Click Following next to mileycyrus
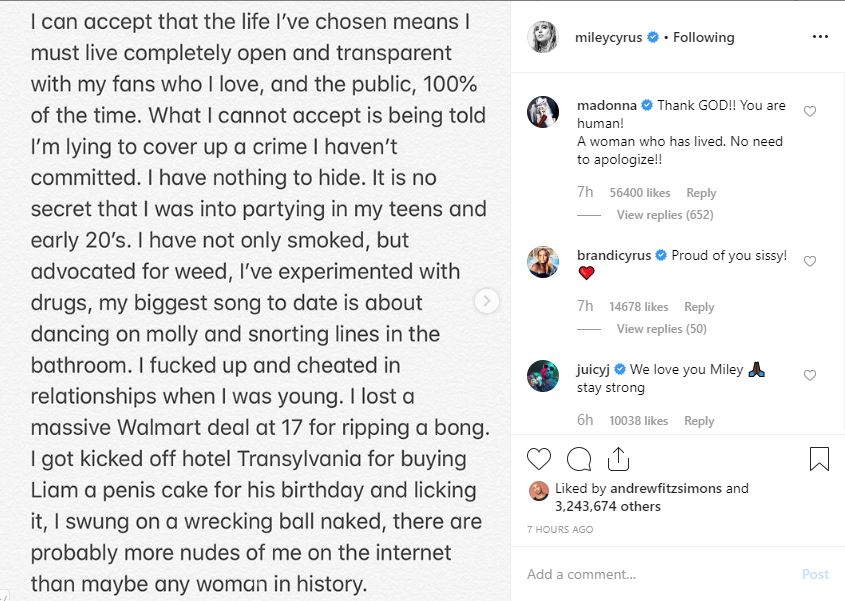 pyautogui.click(x=703, y=37)
